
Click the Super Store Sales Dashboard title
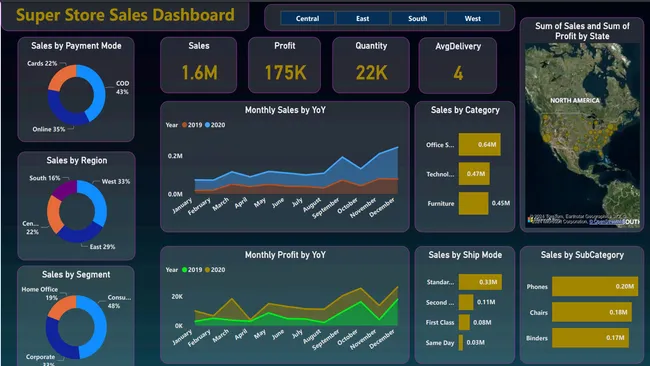(x=125, y=15)
